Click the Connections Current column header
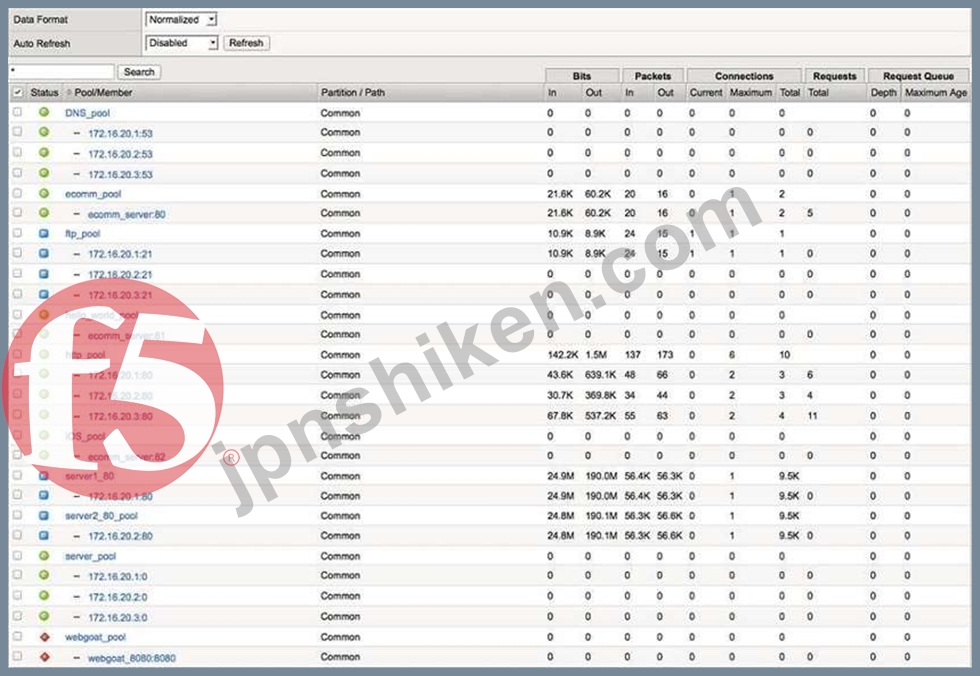980x676 pixels. pos(706,92)
